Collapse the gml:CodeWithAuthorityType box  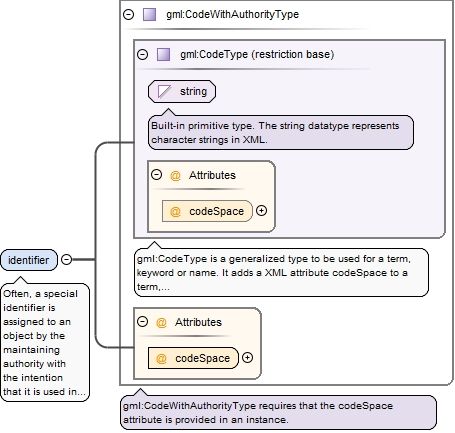coord(129,14)
